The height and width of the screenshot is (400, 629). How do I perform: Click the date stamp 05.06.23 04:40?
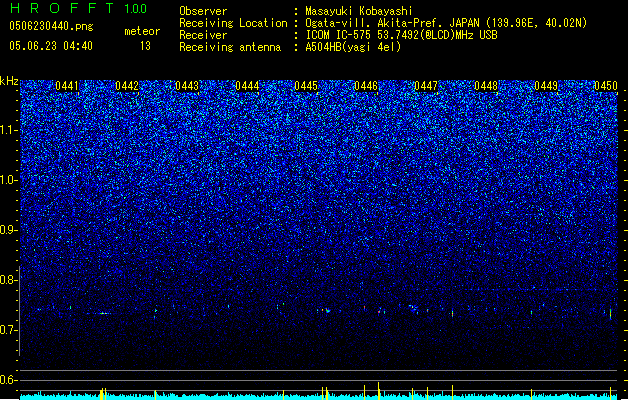tap(51, 46)
